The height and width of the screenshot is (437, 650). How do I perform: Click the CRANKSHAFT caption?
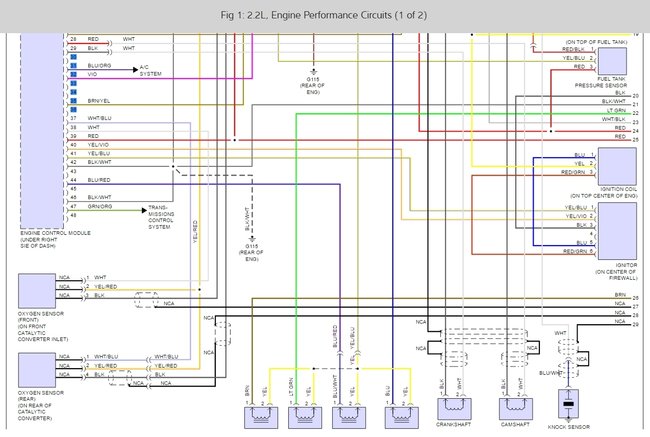(454, 425)
